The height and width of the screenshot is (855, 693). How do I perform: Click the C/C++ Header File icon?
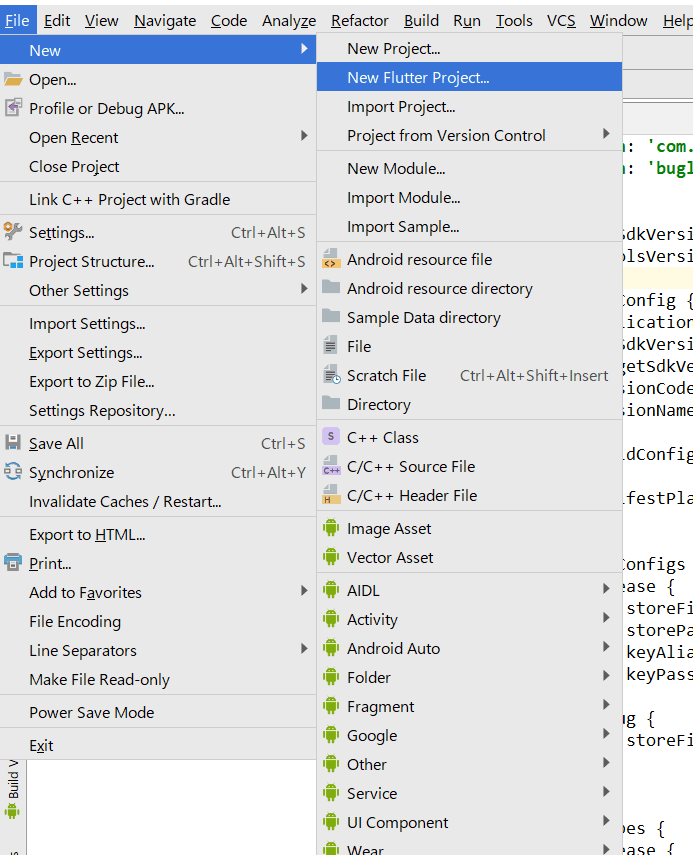pyautogui.click(x=331, y=495)
